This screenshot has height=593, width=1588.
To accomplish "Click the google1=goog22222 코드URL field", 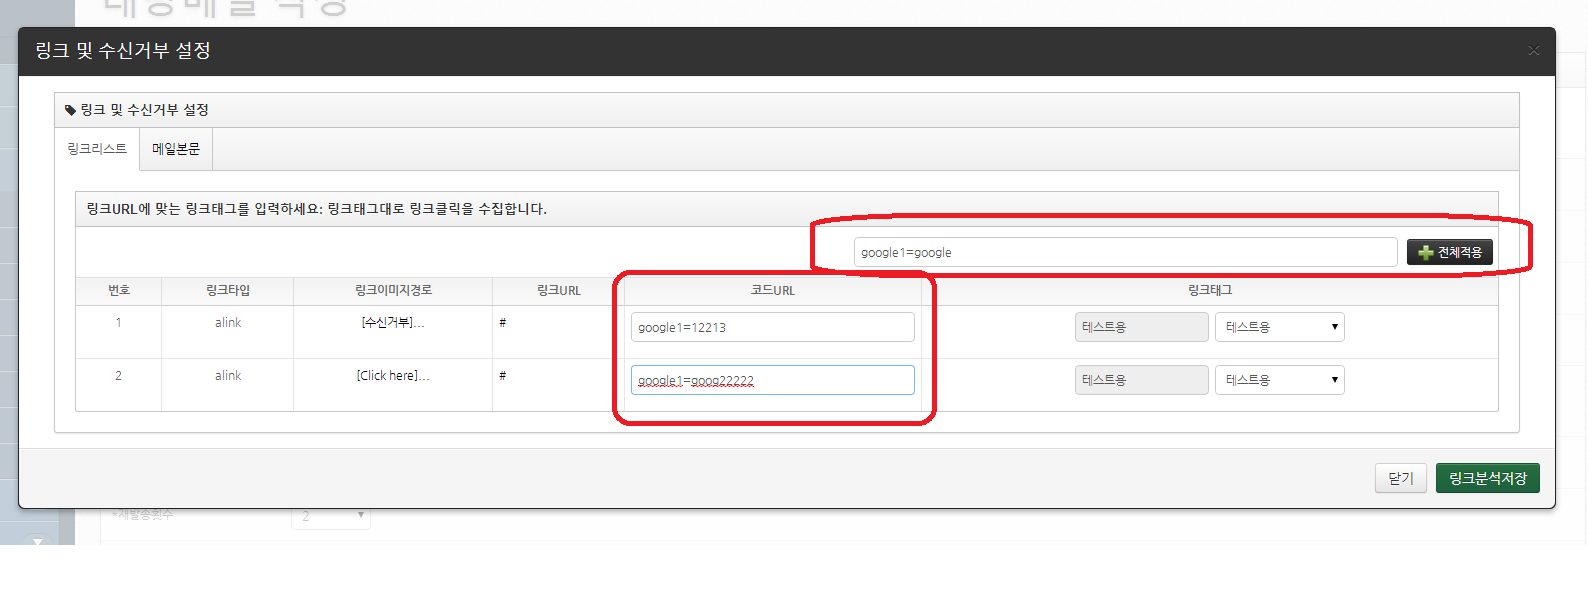I will pyautogui.click(x=772, y=380).
